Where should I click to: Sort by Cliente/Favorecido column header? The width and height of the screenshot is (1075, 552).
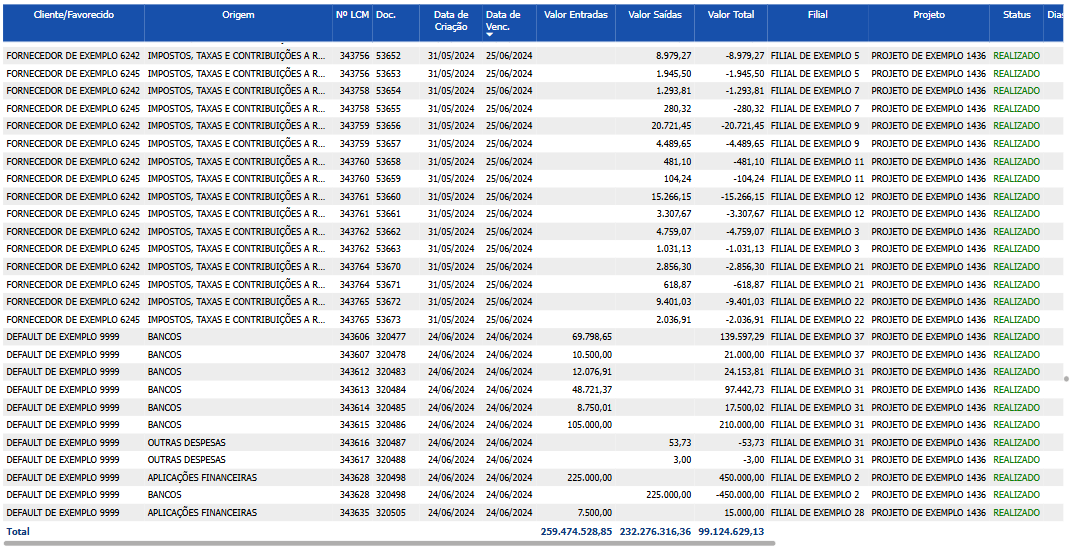pyautogui.click(x=73, y=15)
